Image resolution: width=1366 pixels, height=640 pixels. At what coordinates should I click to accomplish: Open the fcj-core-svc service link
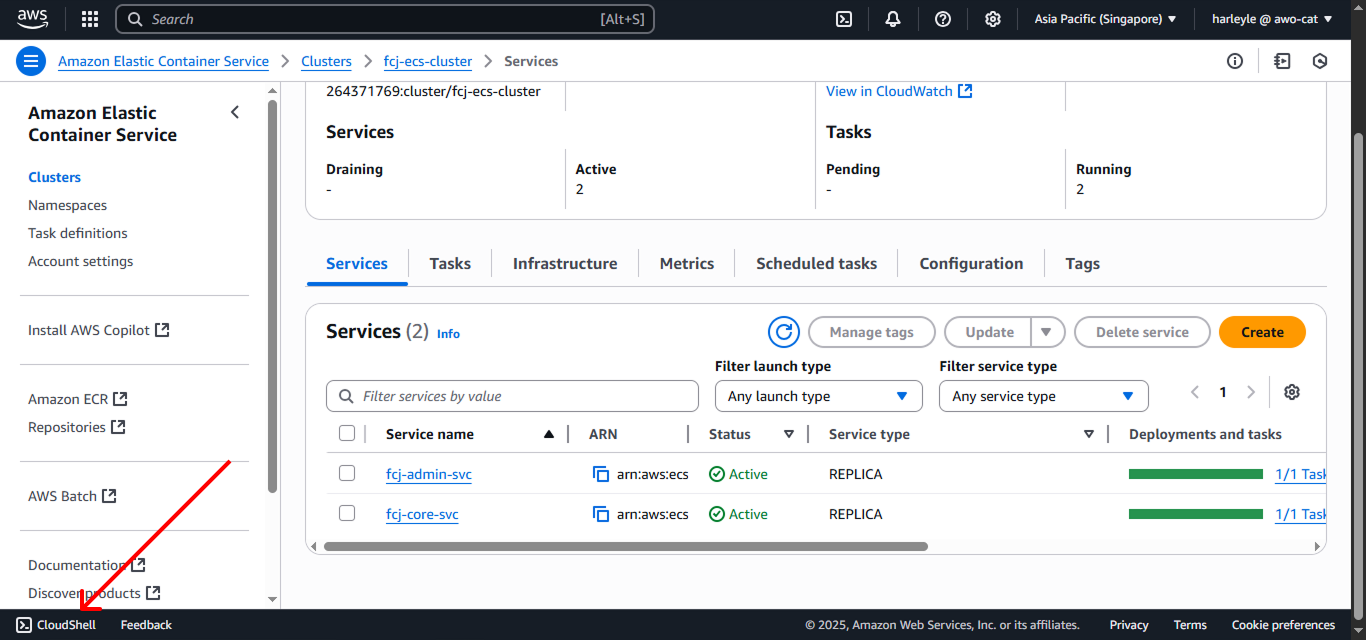pyautogui.click(x=422, y=514)
